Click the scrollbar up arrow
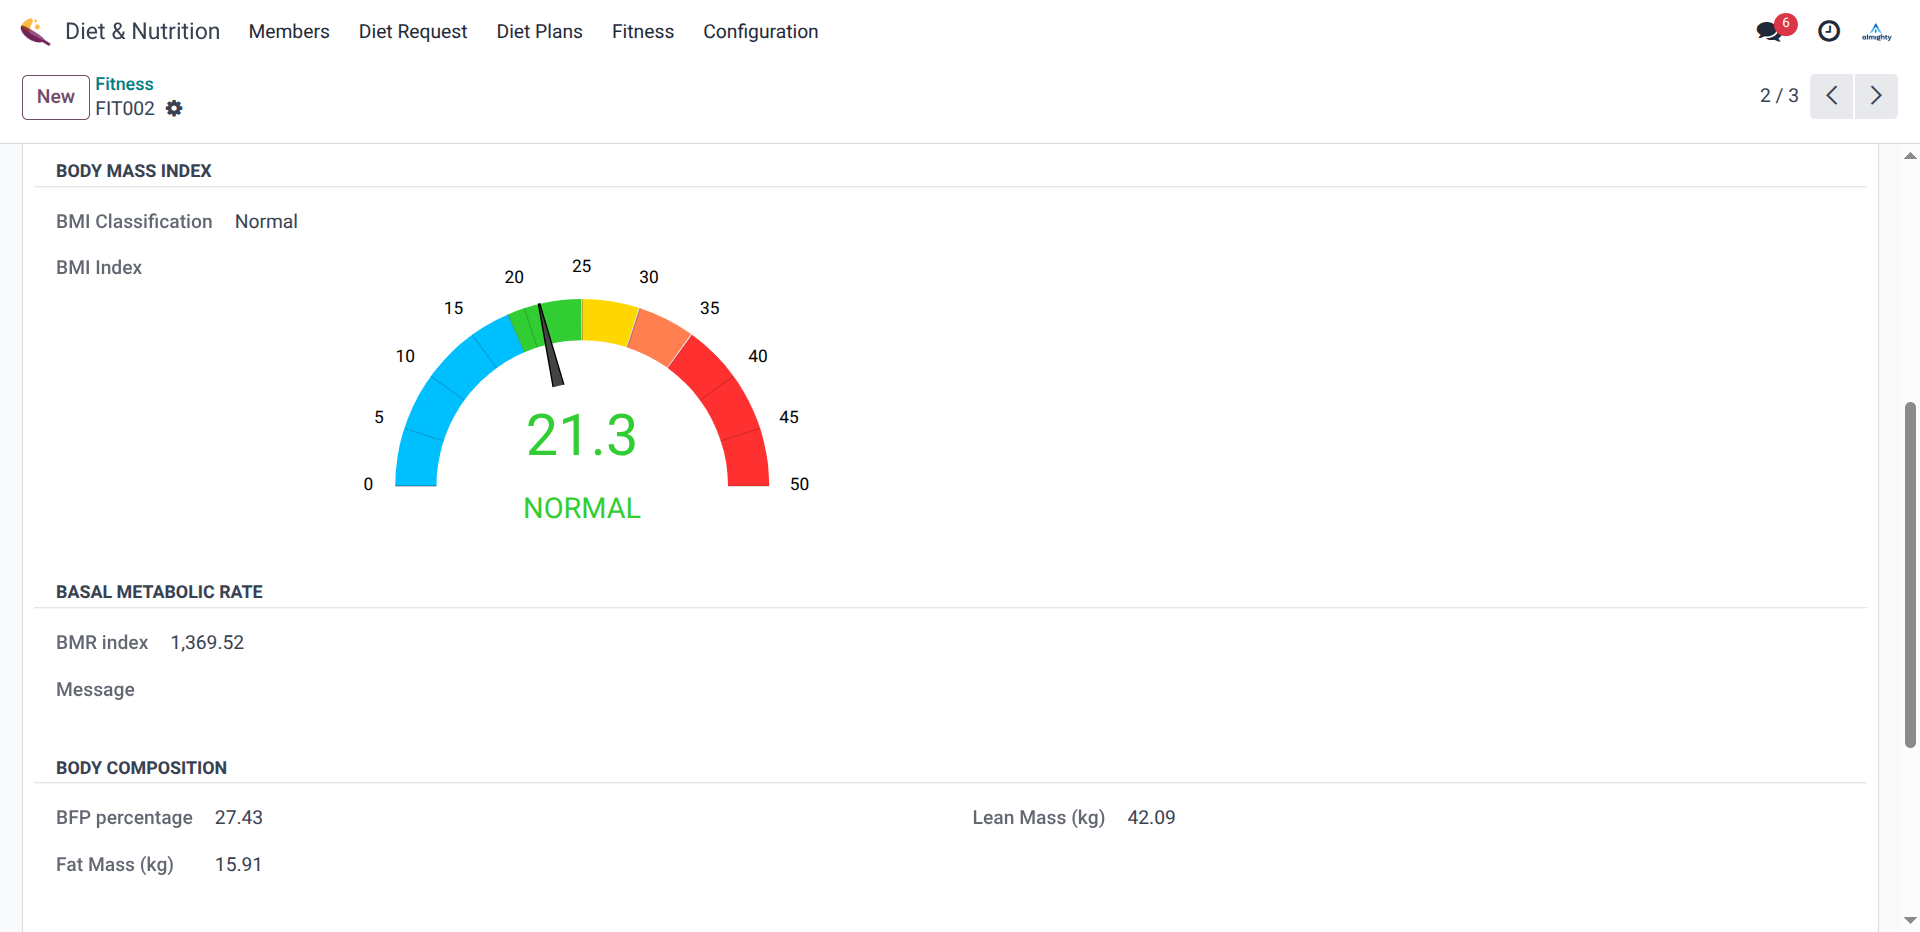Viewport: 1920px width, 932px height. (1910, 156)
